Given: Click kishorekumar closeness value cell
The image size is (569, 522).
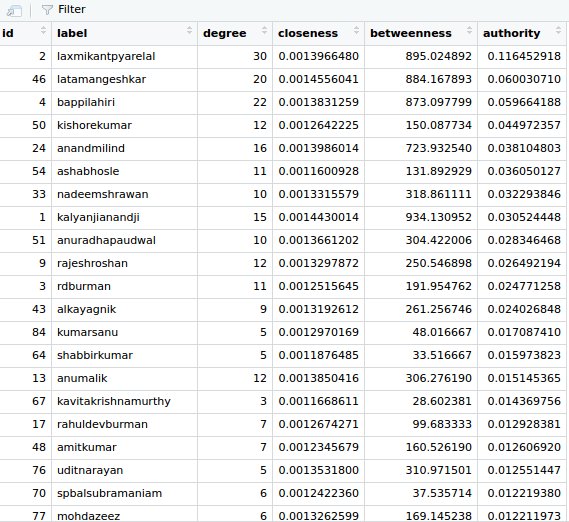Looking at the screenshot, I should (319, 126).
